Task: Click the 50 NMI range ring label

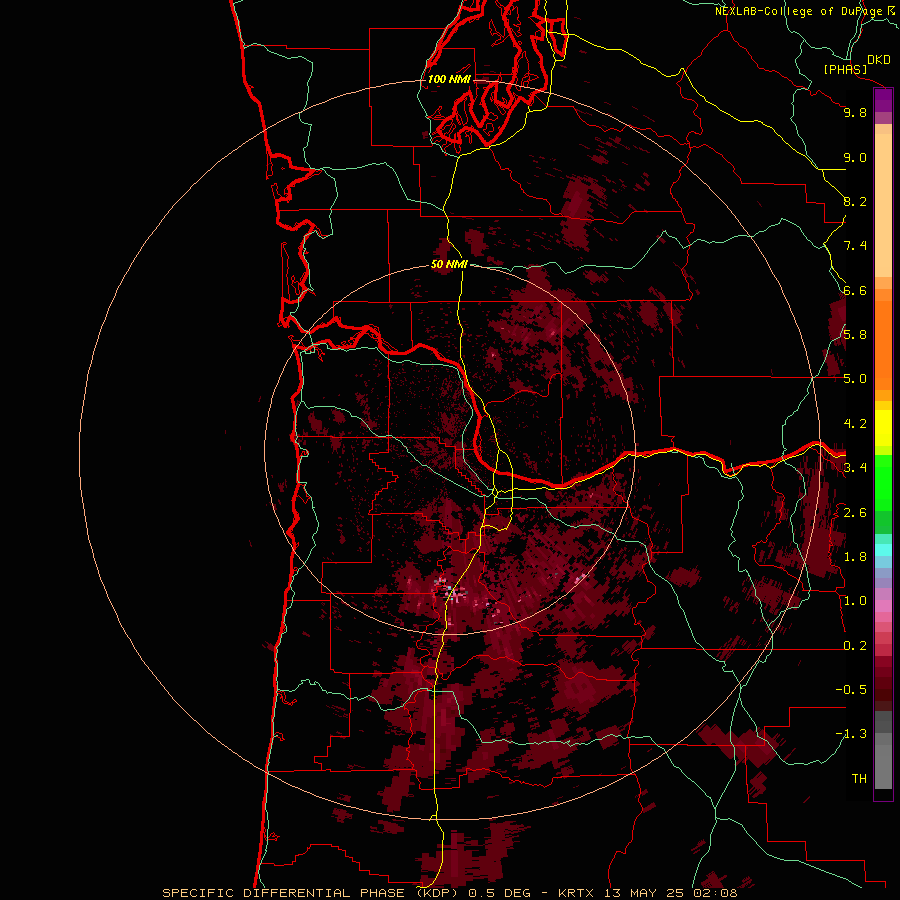Action: tap(449, 264)
